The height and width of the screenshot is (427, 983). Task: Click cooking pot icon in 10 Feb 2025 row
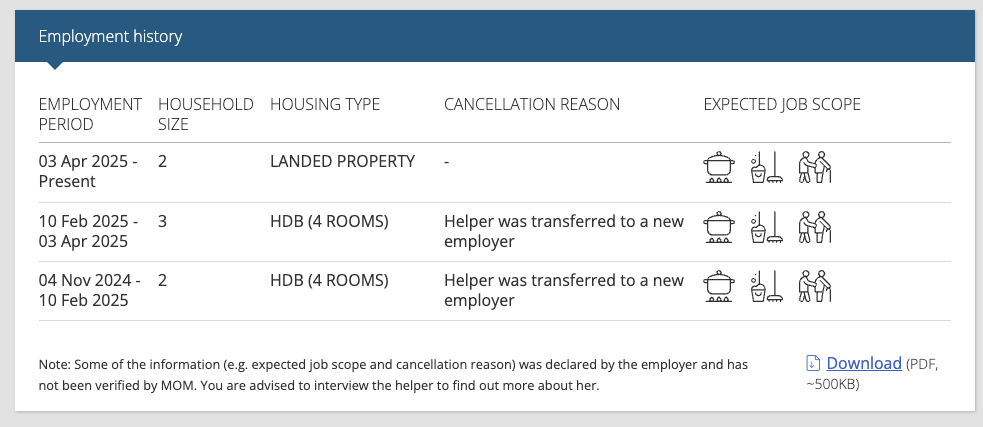click(x=719, y=227)
